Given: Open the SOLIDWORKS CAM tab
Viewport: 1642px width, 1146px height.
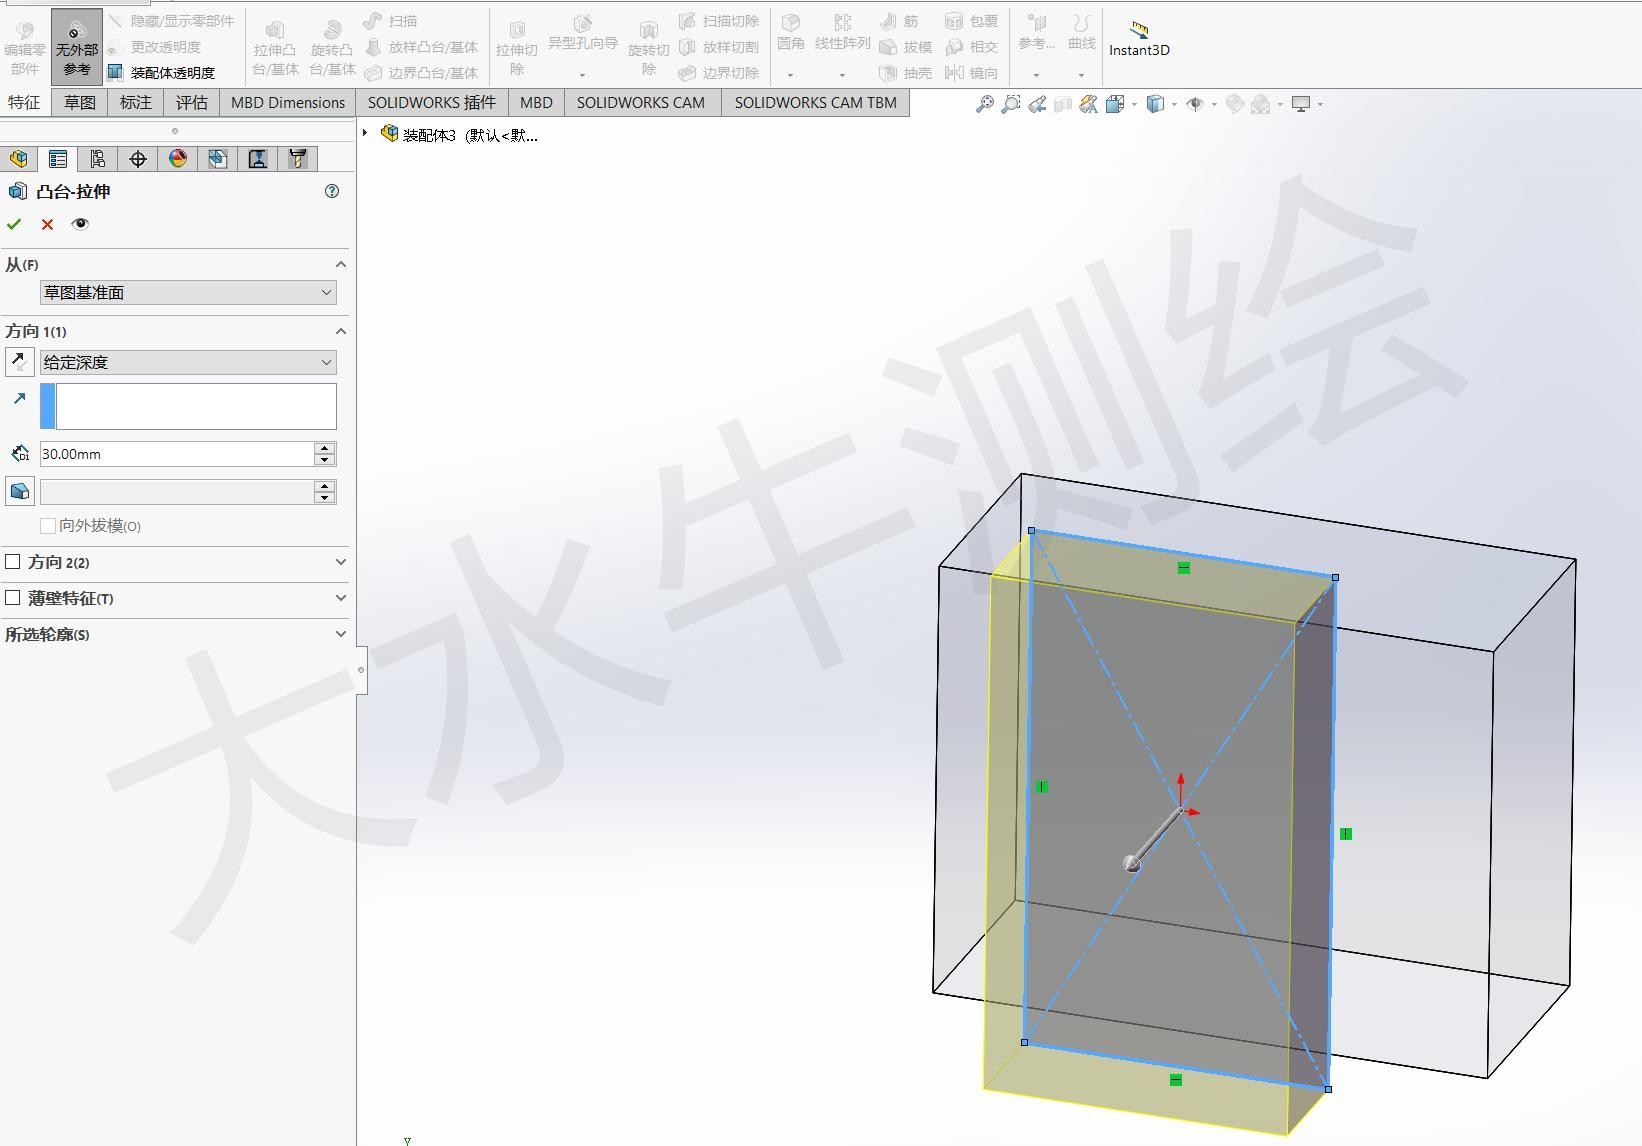Looking at the screenshot, I should (x=640, y=102).
